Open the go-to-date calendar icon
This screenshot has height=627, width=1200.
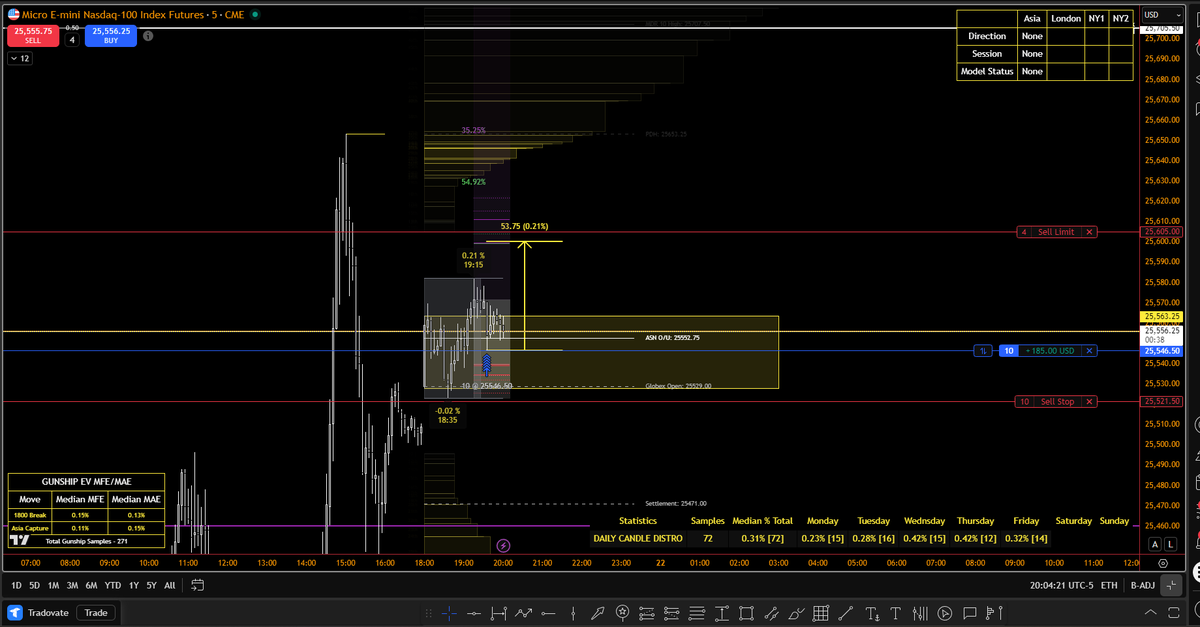click(197, 585)
